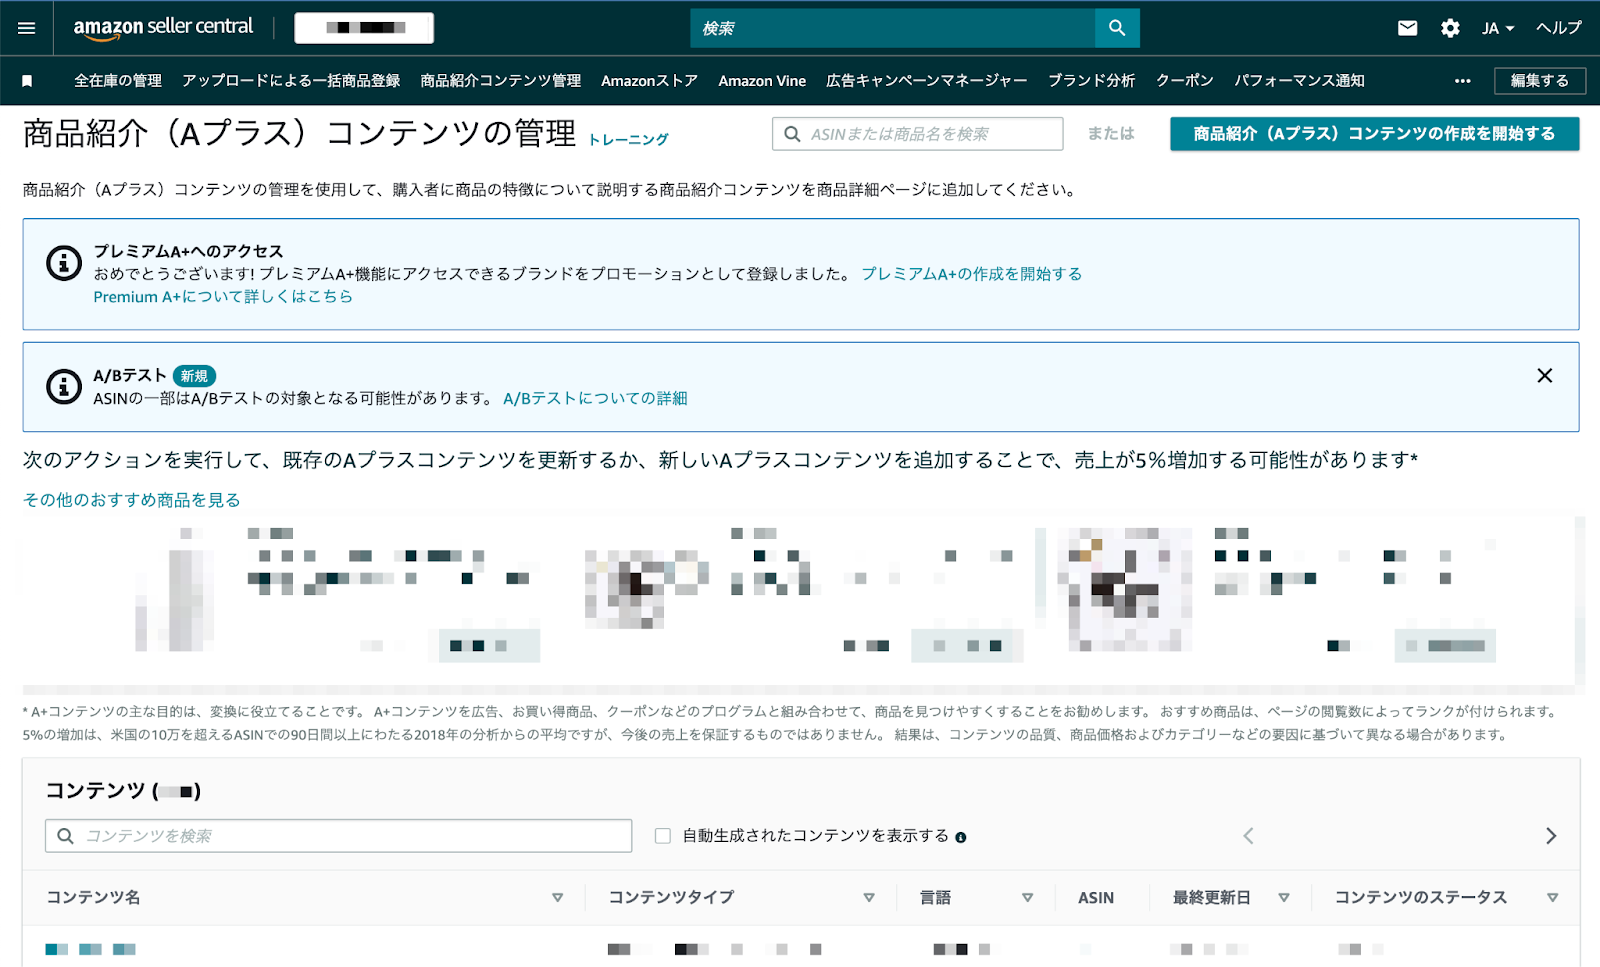Click the 新規 badge beside A/Bテスト

(x=194, y=376)
